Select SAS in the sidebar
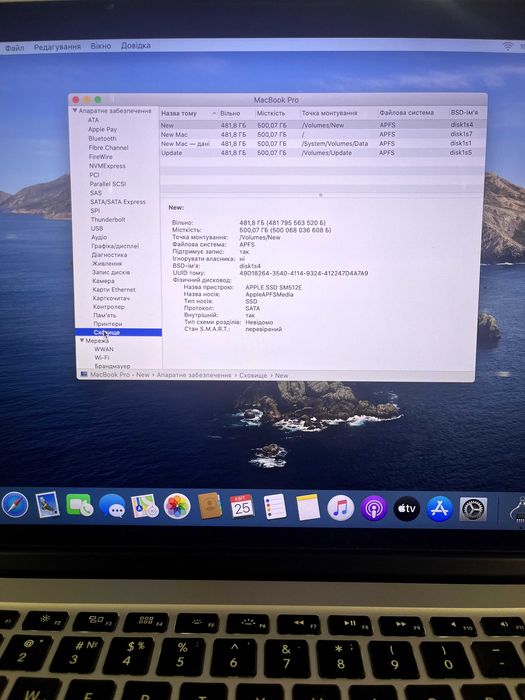Image resolution: width=525 pixels, height=700 pixels. point(96,193)
